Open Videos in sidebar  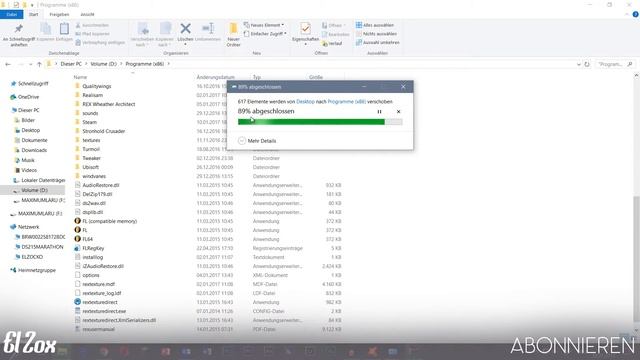[x=25, y=170]
